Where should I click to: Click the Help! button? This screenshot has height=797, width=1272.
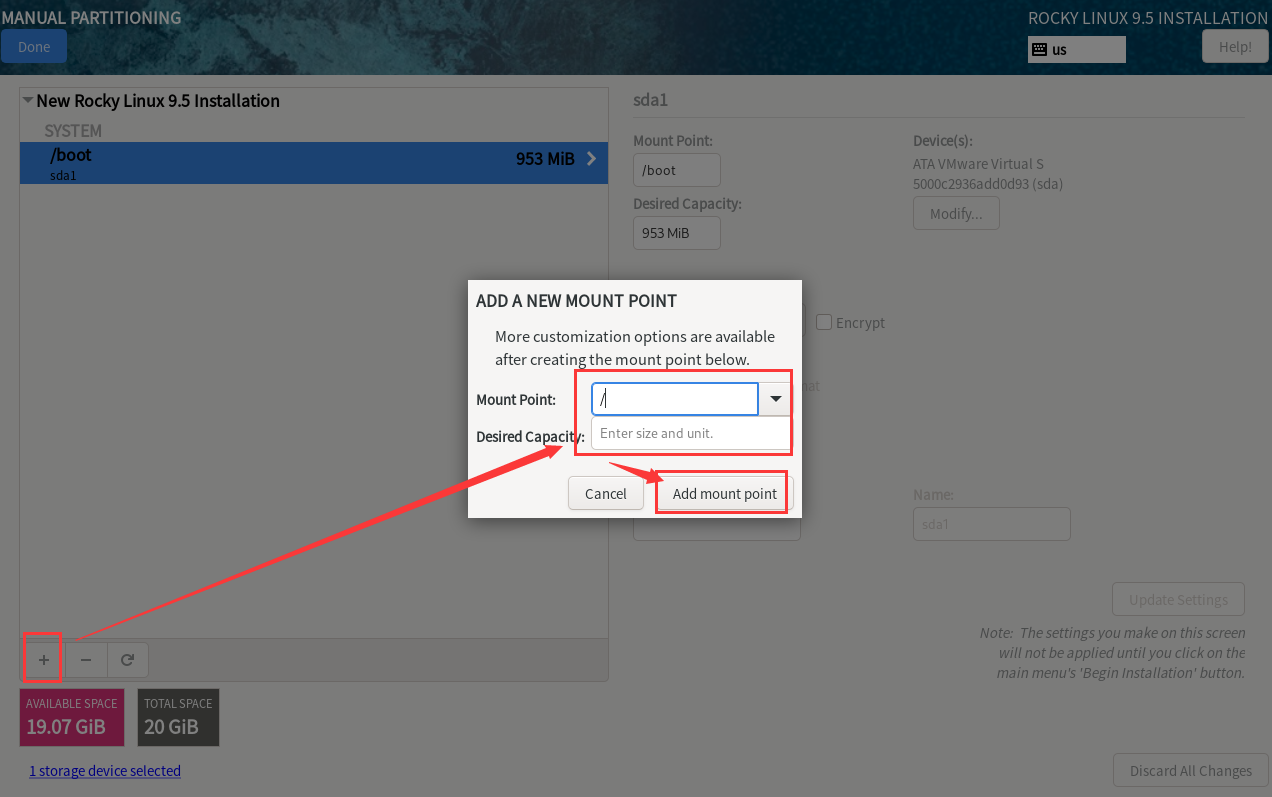point(1235,47)
